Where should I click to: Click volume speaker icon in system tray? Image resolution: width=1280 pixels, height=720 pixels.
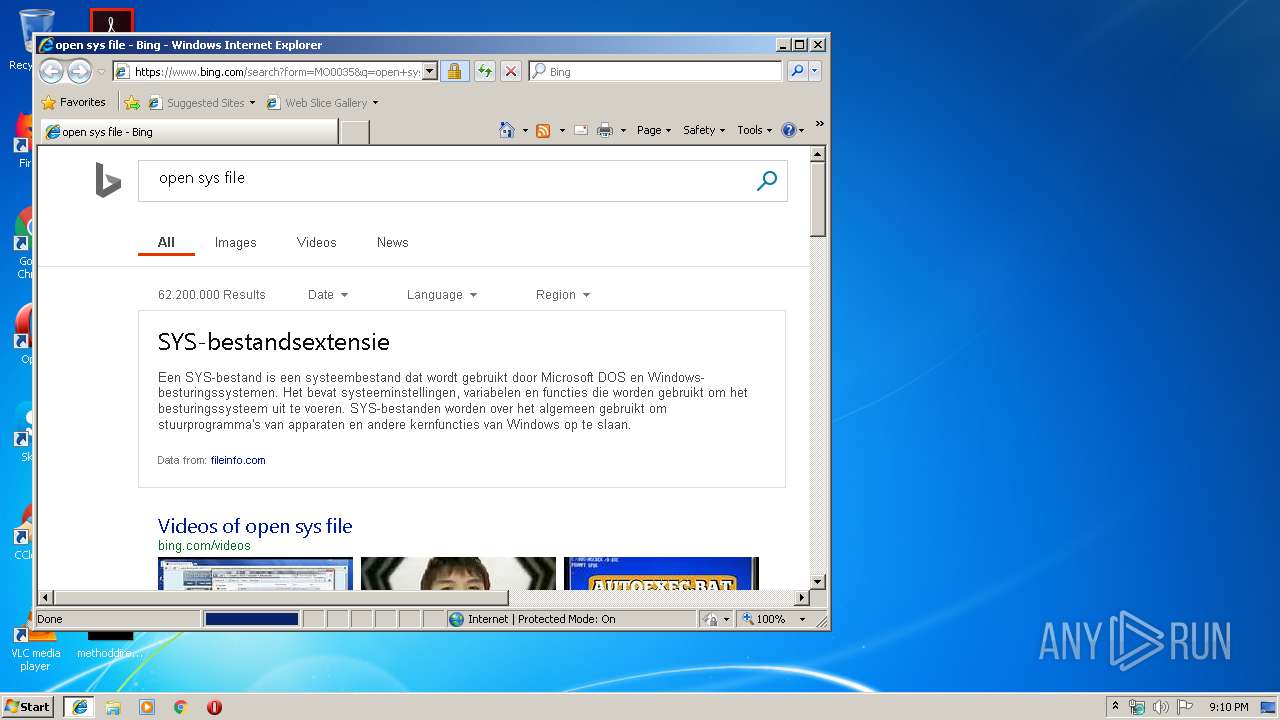tap(1161, 707)
